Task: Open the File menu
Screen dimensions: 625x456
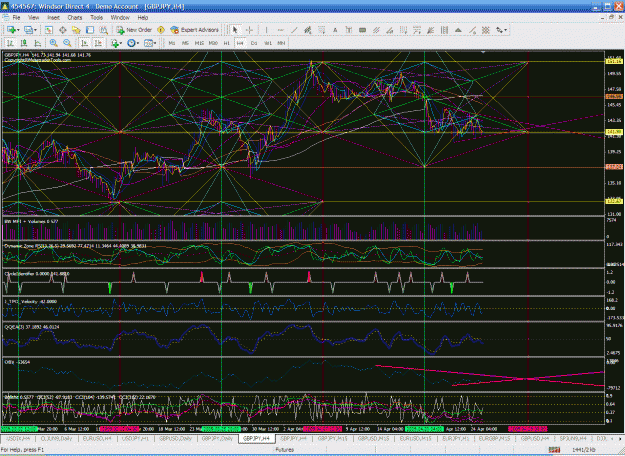Action: click(16, 18)
